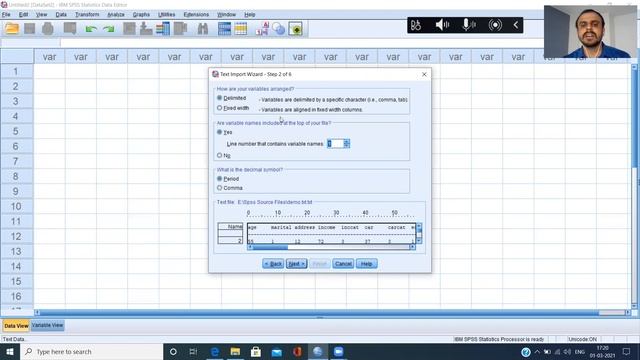The image size is (640, 360).
Task: Open the Graphs menu
Action: (x=141, y=14)
